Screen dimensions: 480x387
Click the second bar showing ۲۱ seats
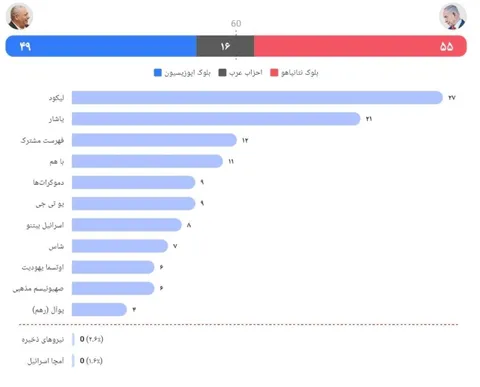pyautogui.click(x=216, y=119)
